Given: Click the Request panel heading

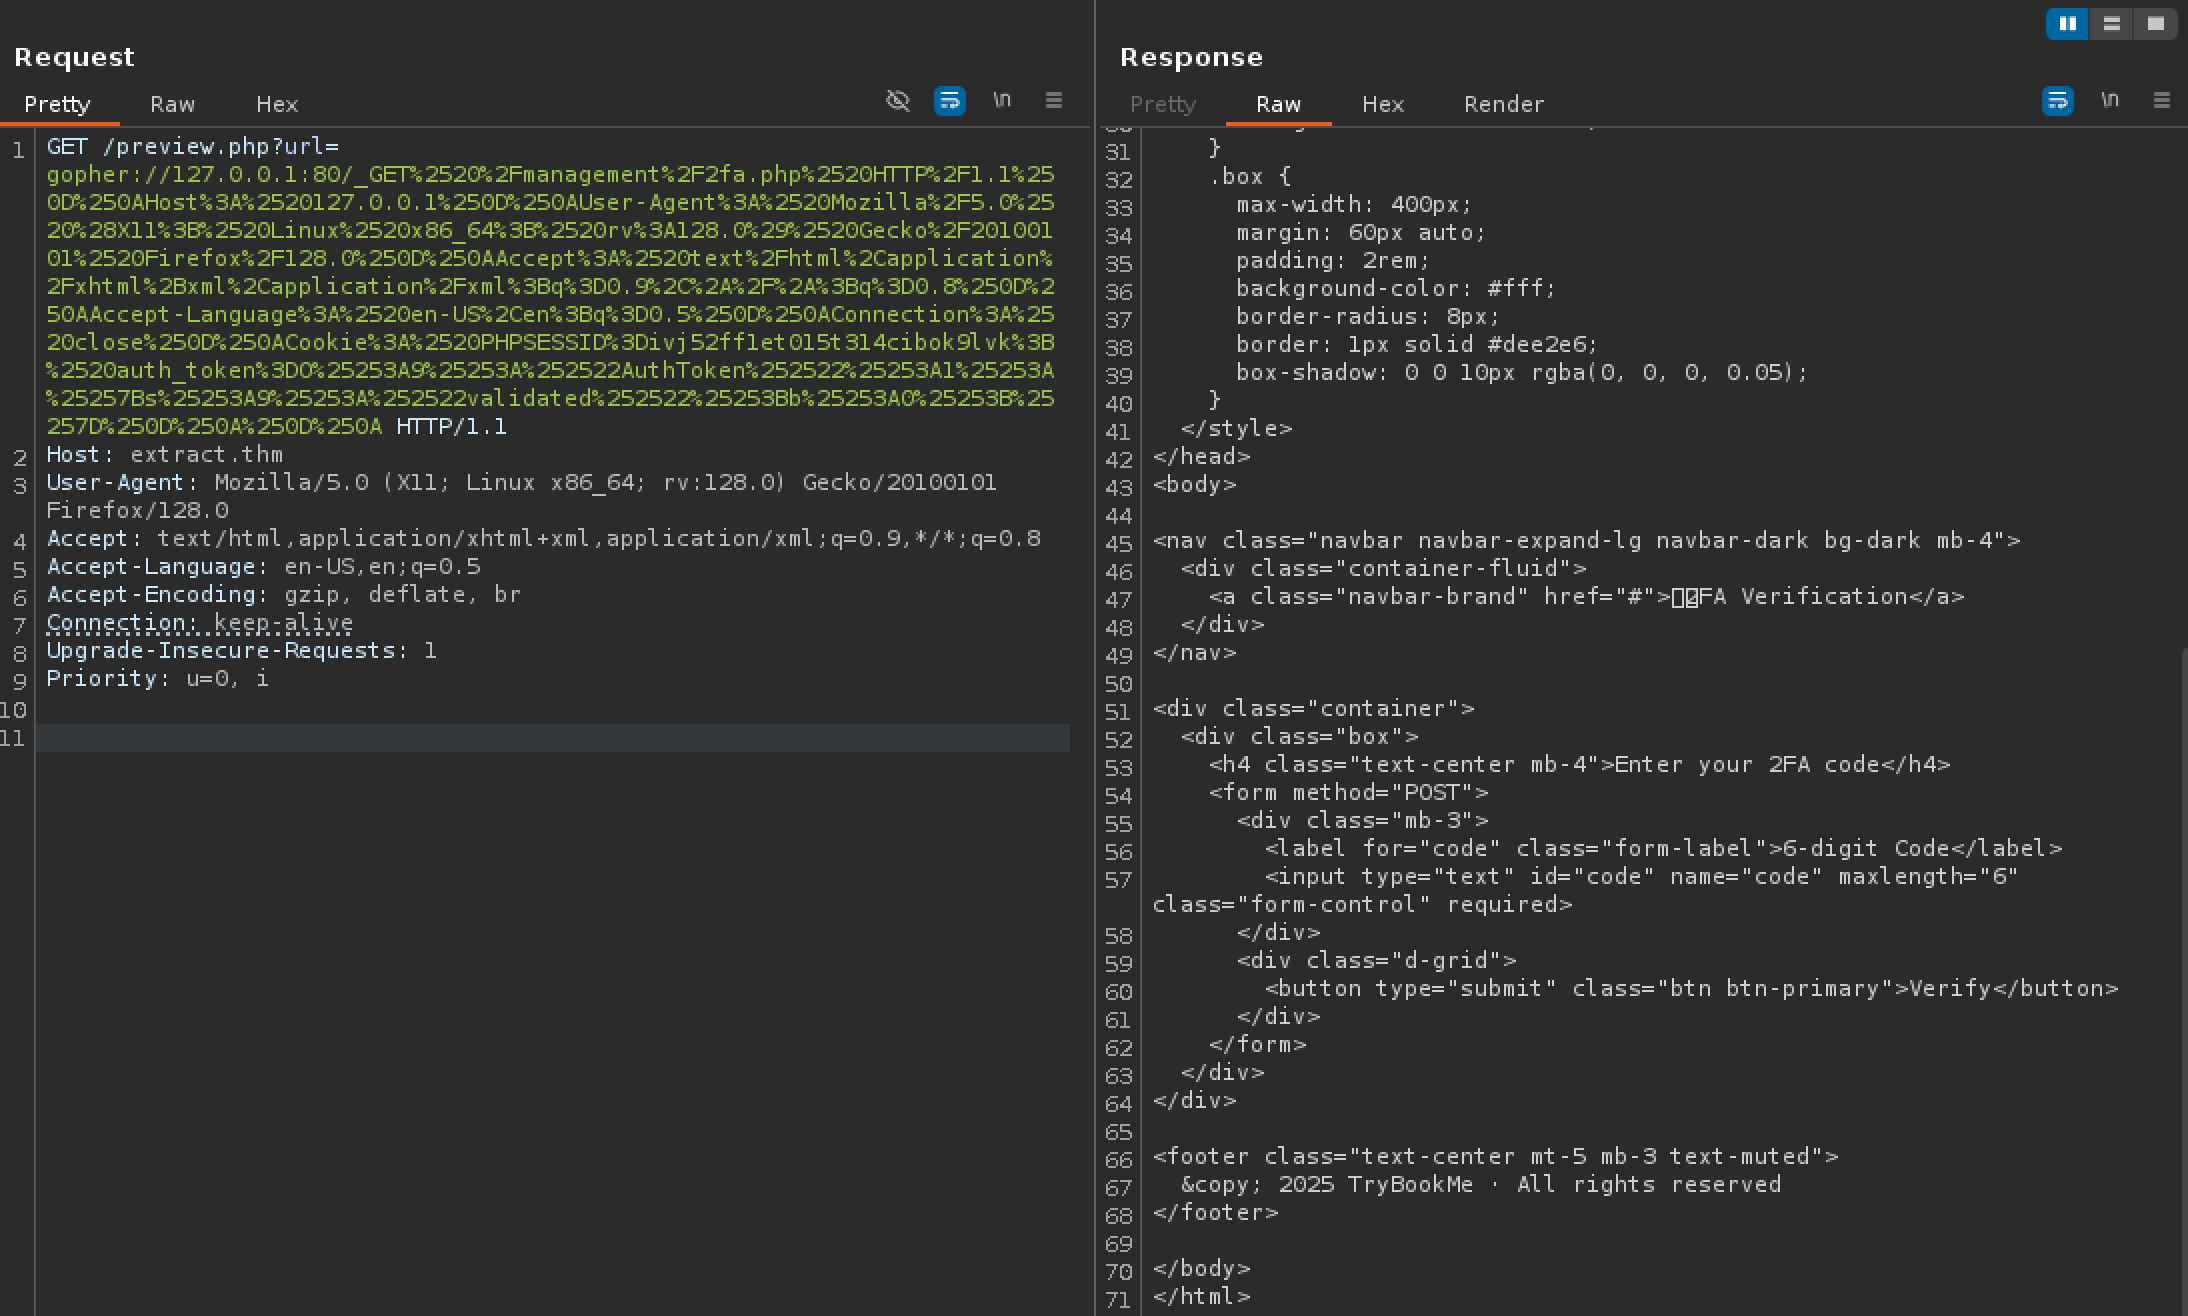Looking at the screenshot, I should (x=74, y=57).
